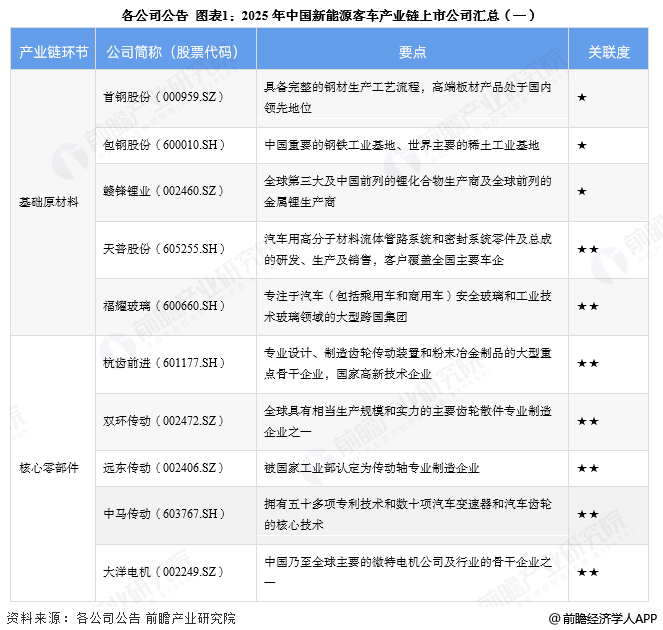Image resolution: width=663 pixels, height=630 pixels.
Task: Click the single star in 首钢股份 row
Action: tap(582, 97)
